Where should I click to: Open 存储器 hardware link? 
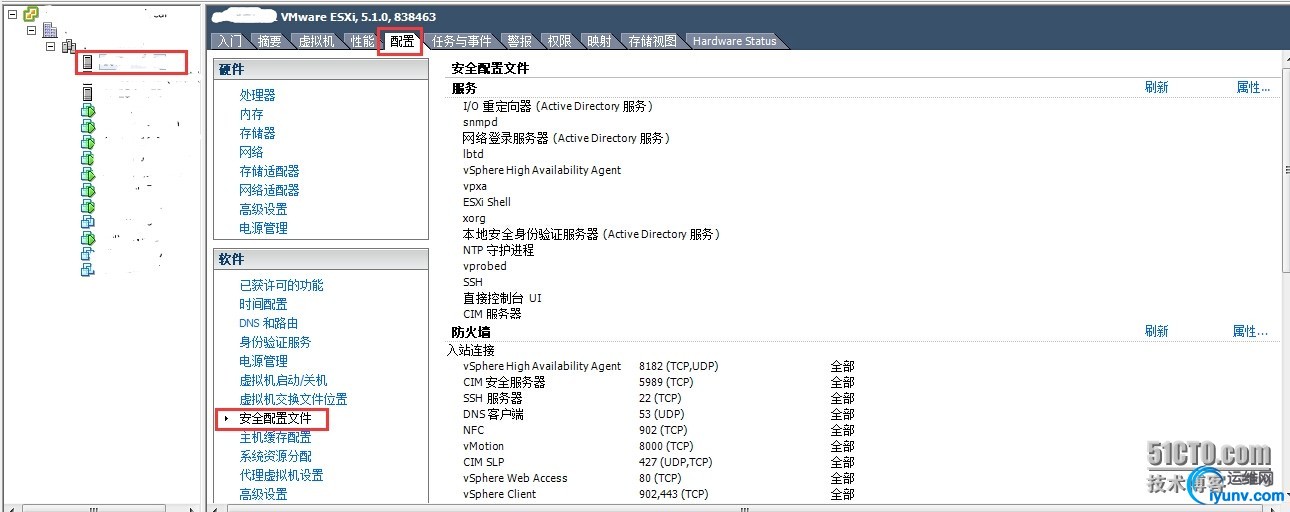[257, 133]
